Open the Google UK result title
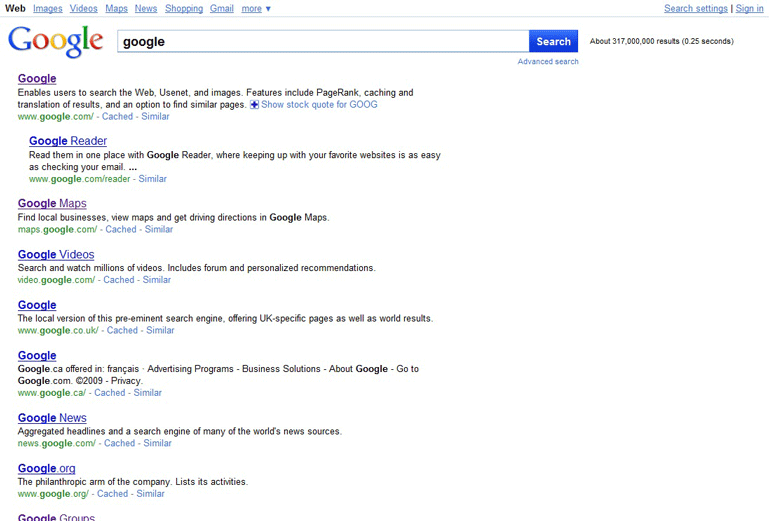The image size is (769, 521). [x=37, y=305]
